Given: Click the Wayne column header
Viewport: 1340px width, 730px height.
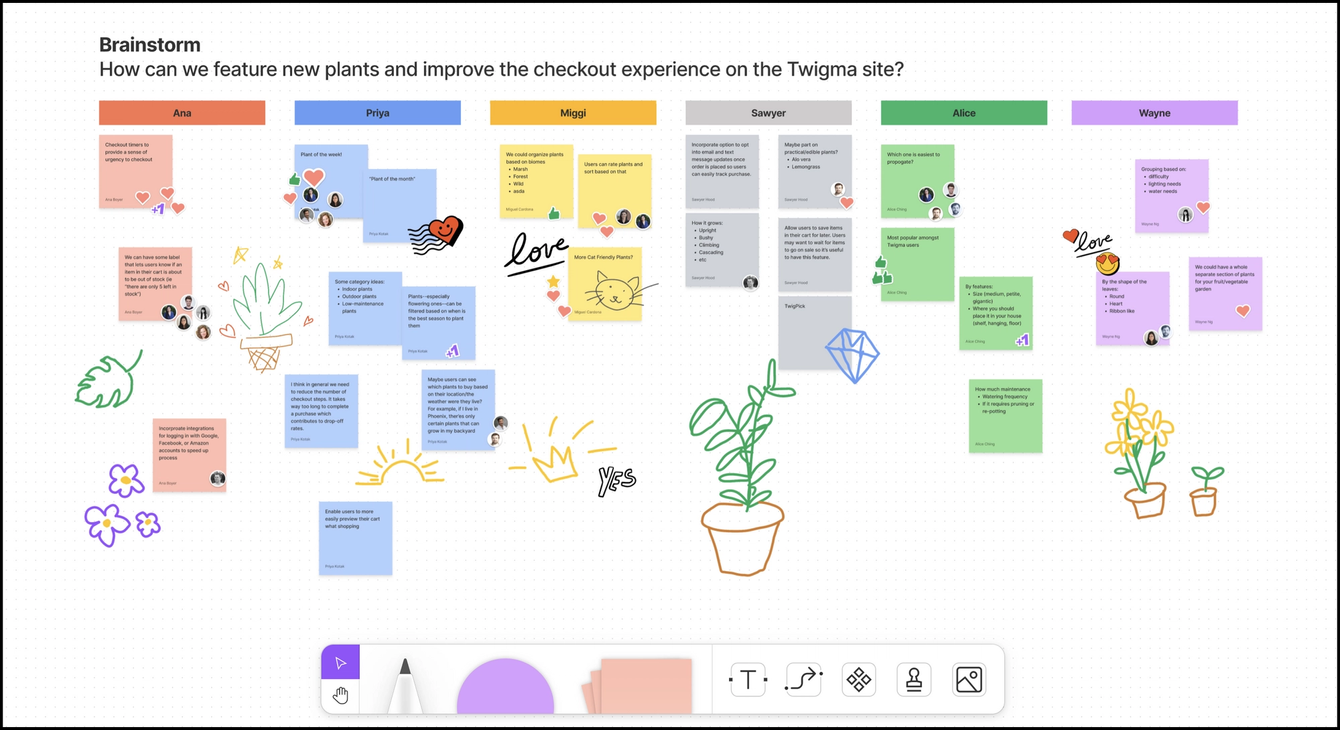Looking at the screenshot, I should [1154, 112].
